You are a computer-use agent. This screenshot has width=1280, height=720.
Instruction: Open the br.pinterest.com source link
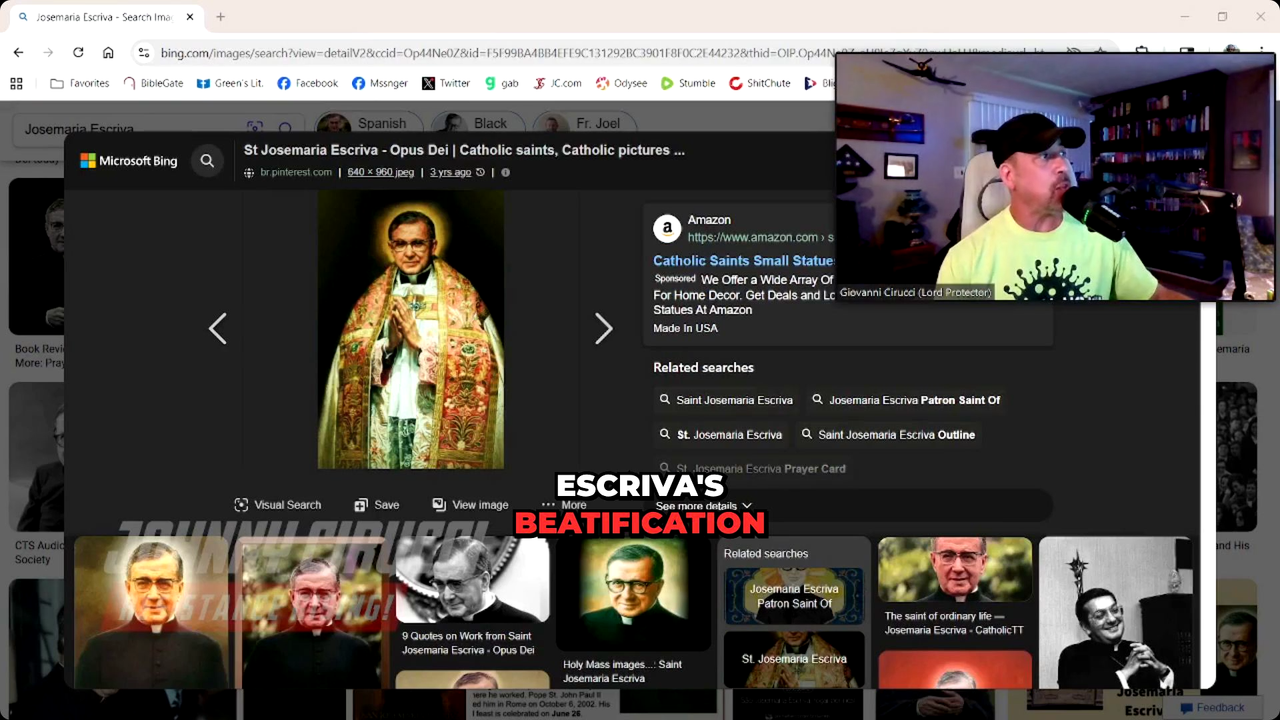(295, 172)
